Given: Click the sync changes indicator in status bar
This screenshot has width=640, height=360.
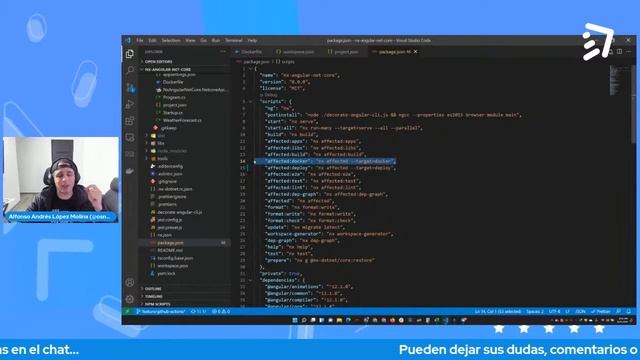Looking at the screenshot, I should (199, 311).
